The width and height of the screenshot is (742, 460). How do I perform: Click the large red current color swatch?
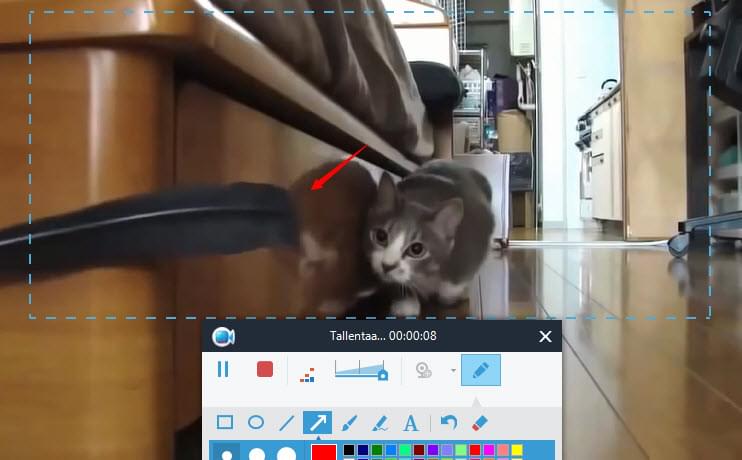pyautogui.click(x=323, y=453)
